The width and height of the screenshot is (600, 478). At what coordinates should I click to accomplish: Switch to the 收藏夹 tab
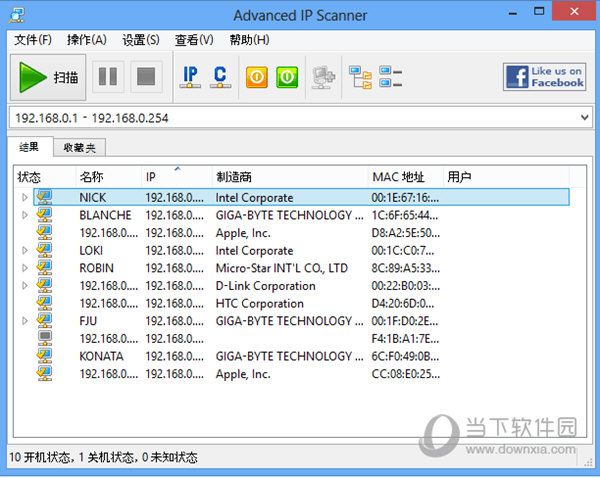[x=79, y=148]
